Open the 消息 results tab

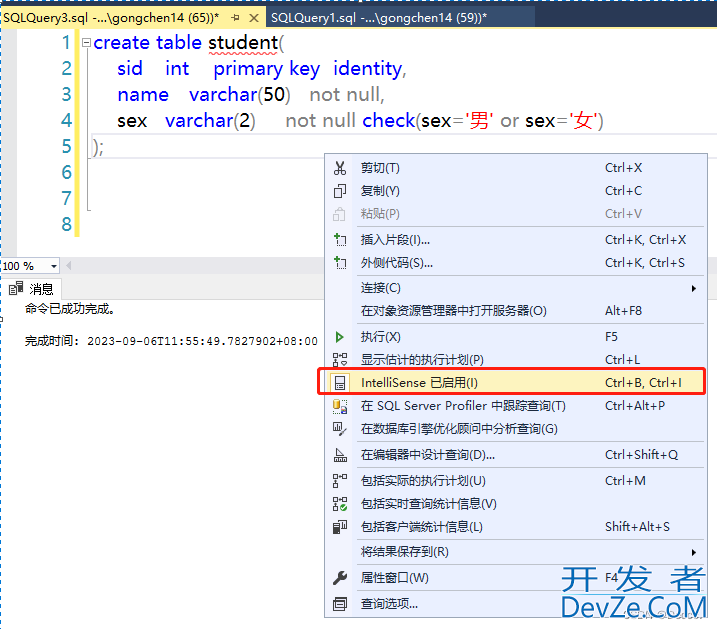[x=32, y=288]
